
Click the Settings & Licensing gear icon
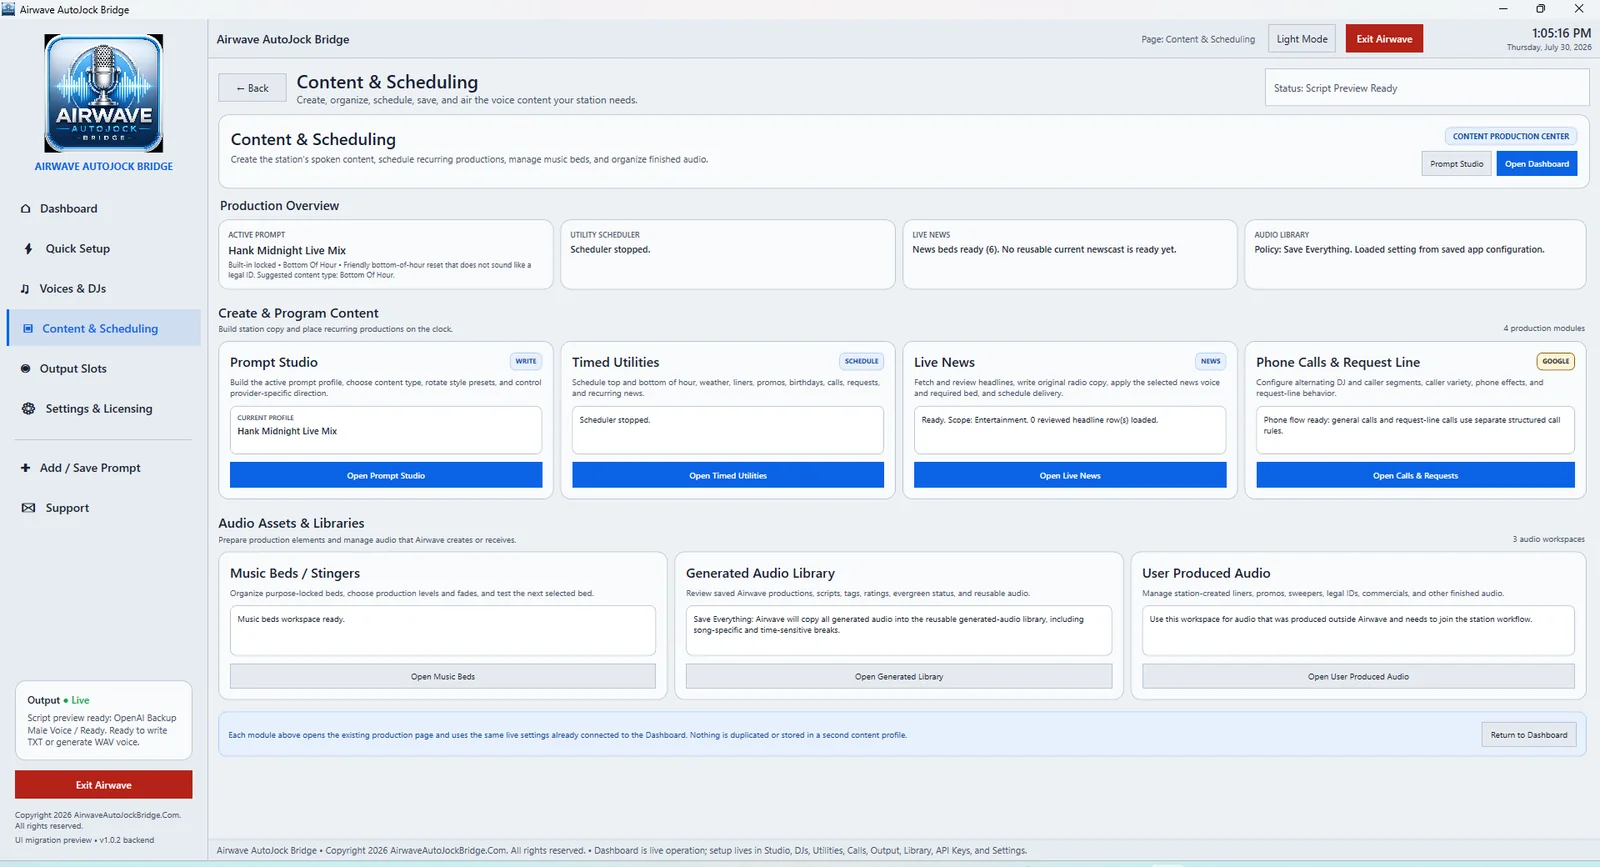click(28, 409)
